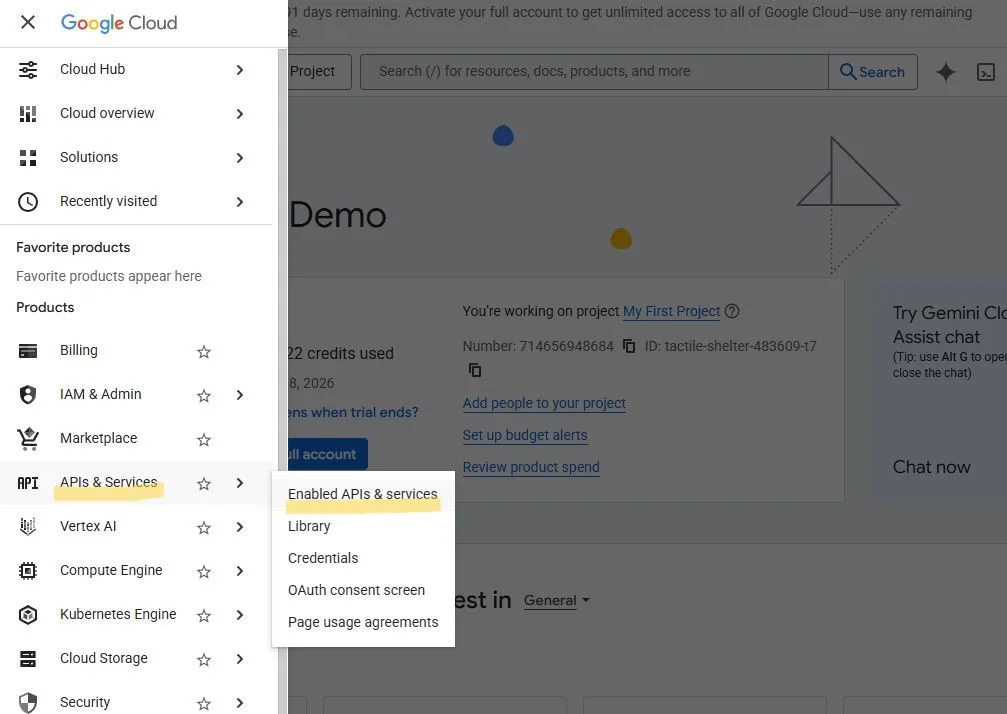Close the navigation menu with X icon

point(28,22)
